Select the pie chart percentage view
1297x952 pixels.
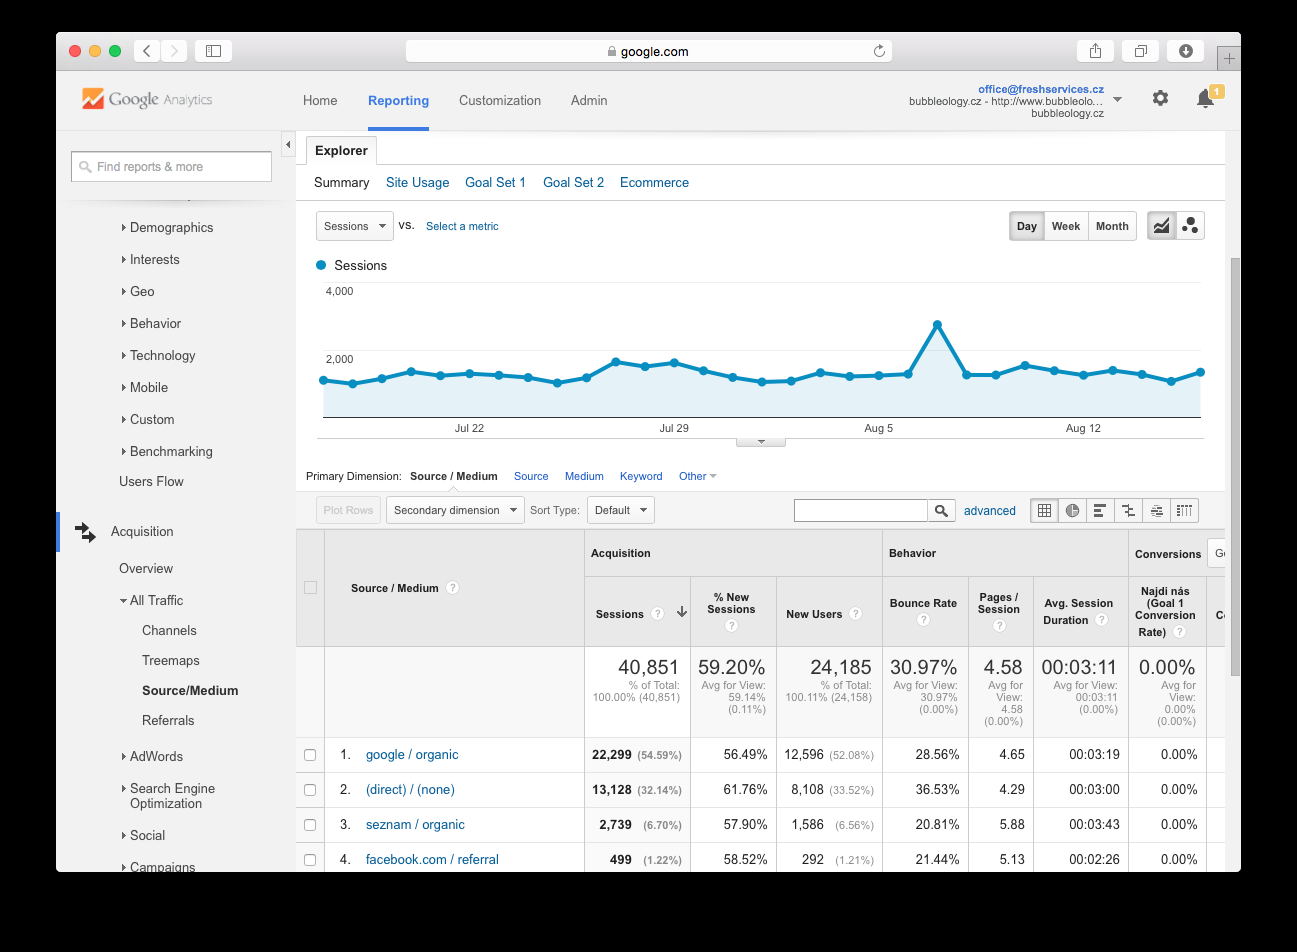(x=1072, y=510)
